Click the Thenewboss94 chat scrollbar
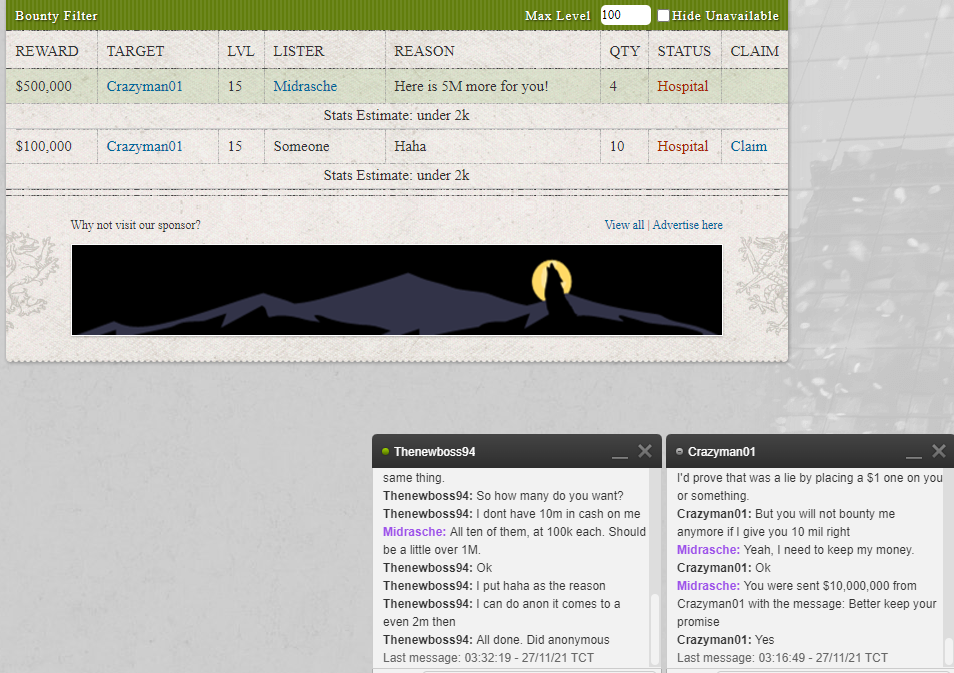Image resolution: width=954 pixels, height=673 pixels. click(x=655, y=630)
